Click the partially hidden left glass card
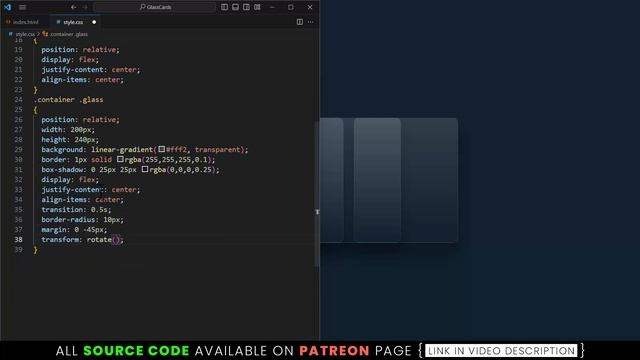Screen dimensions: 640x360 click(332, 180)
